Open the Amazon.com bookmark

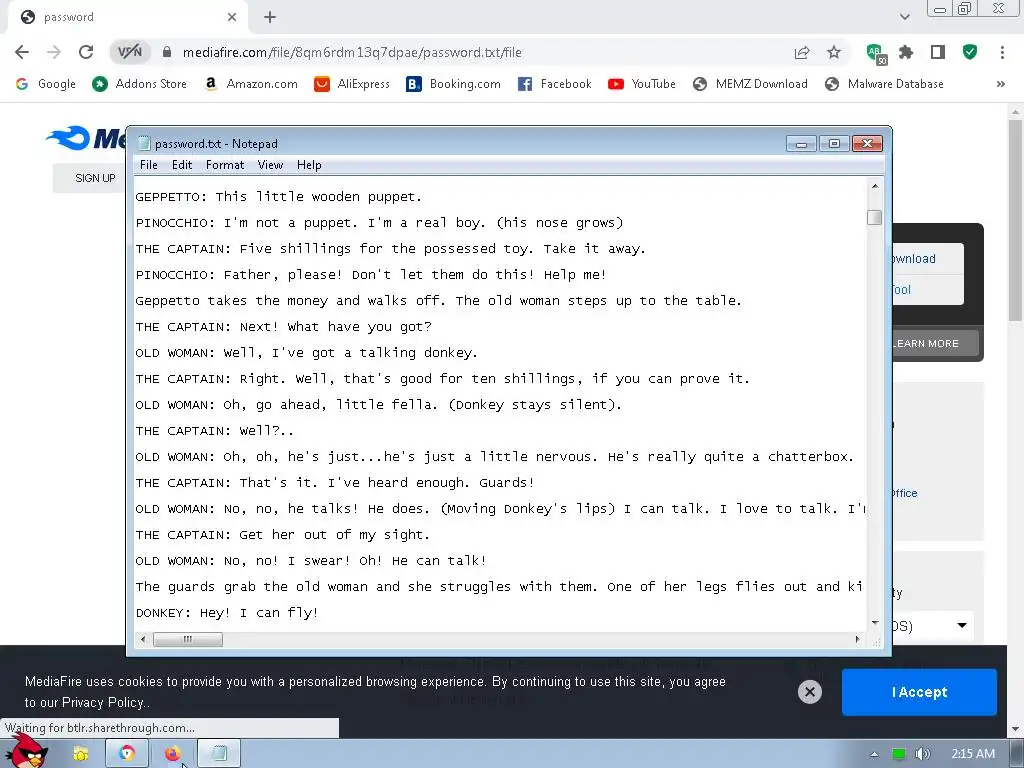250,84
